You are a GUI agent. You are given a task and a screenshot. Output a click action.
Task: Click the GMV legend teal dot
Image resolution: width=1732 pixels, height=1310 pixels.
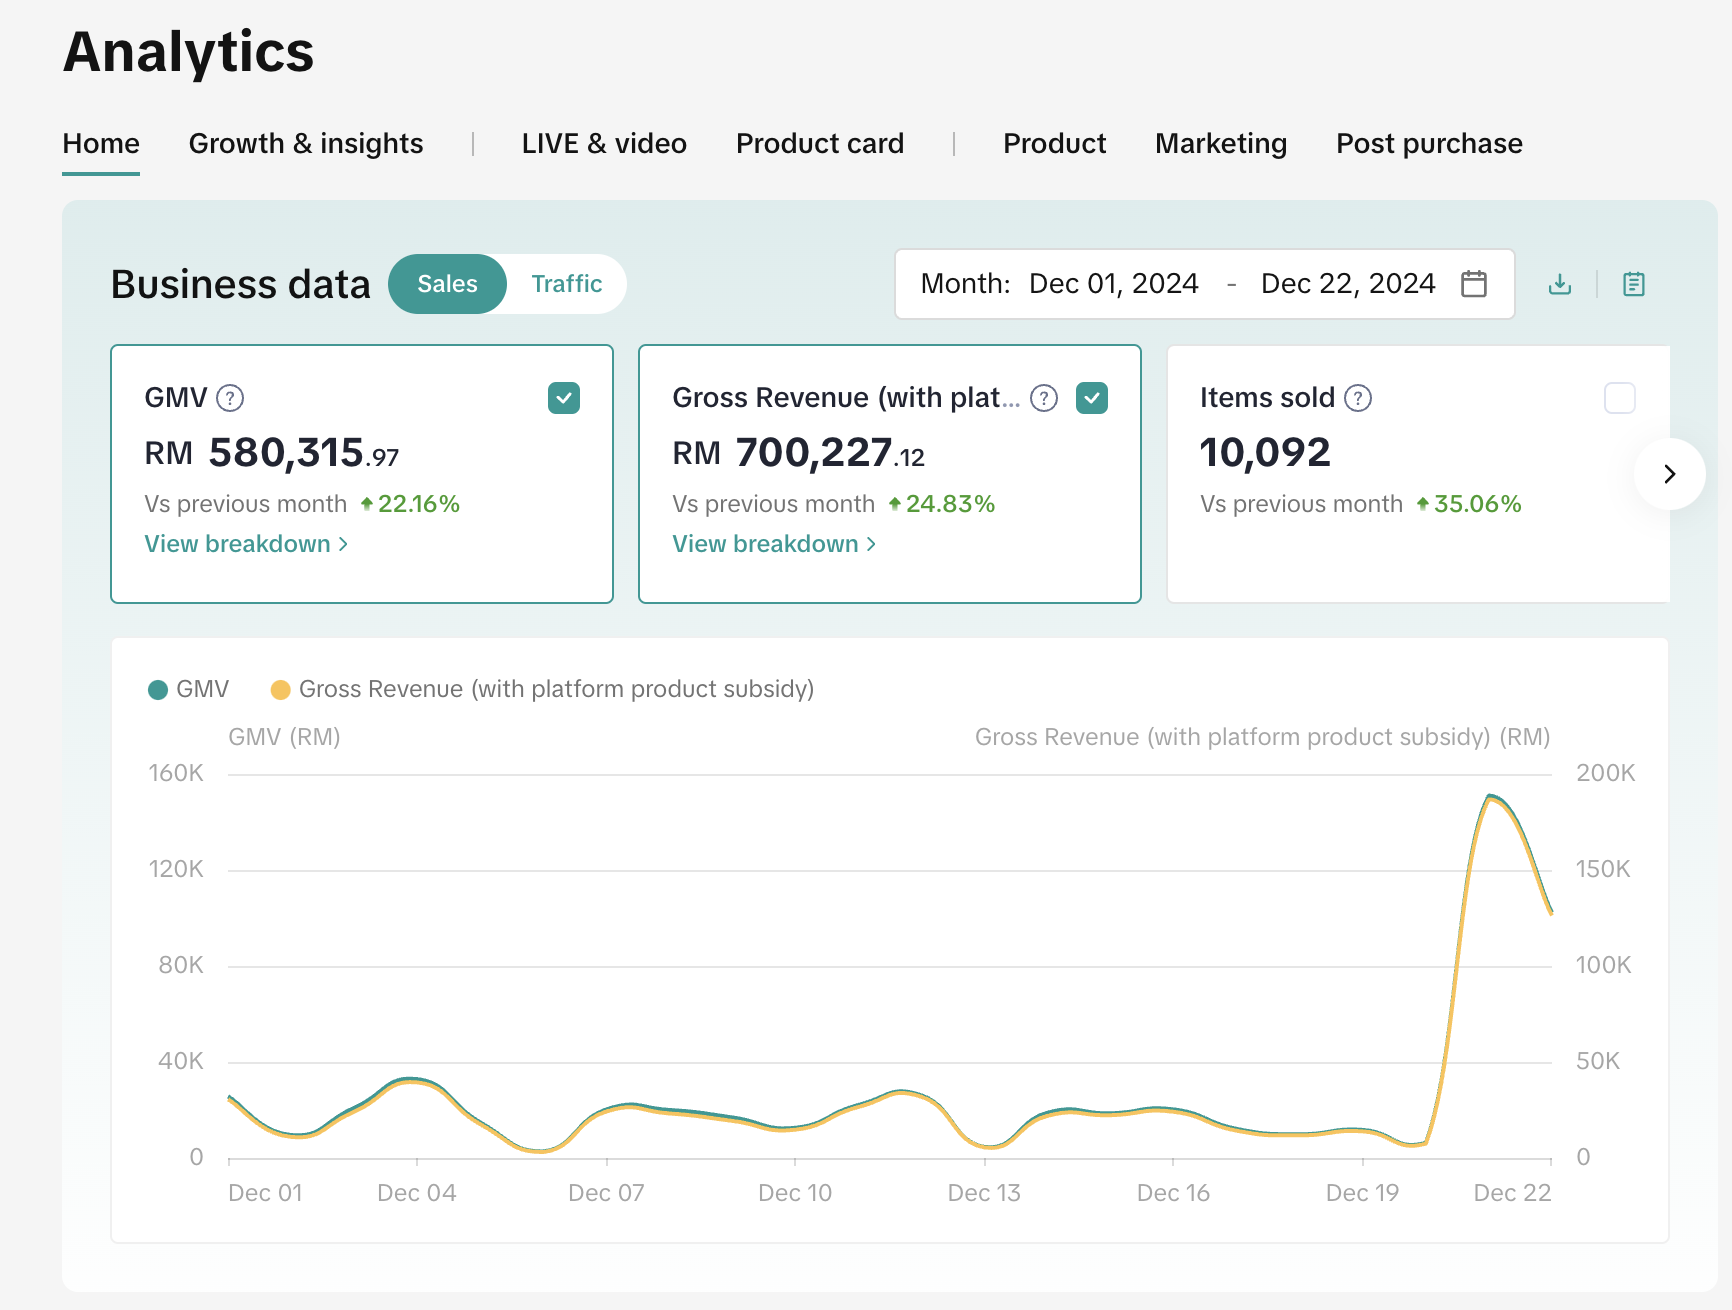coord(158,690)
